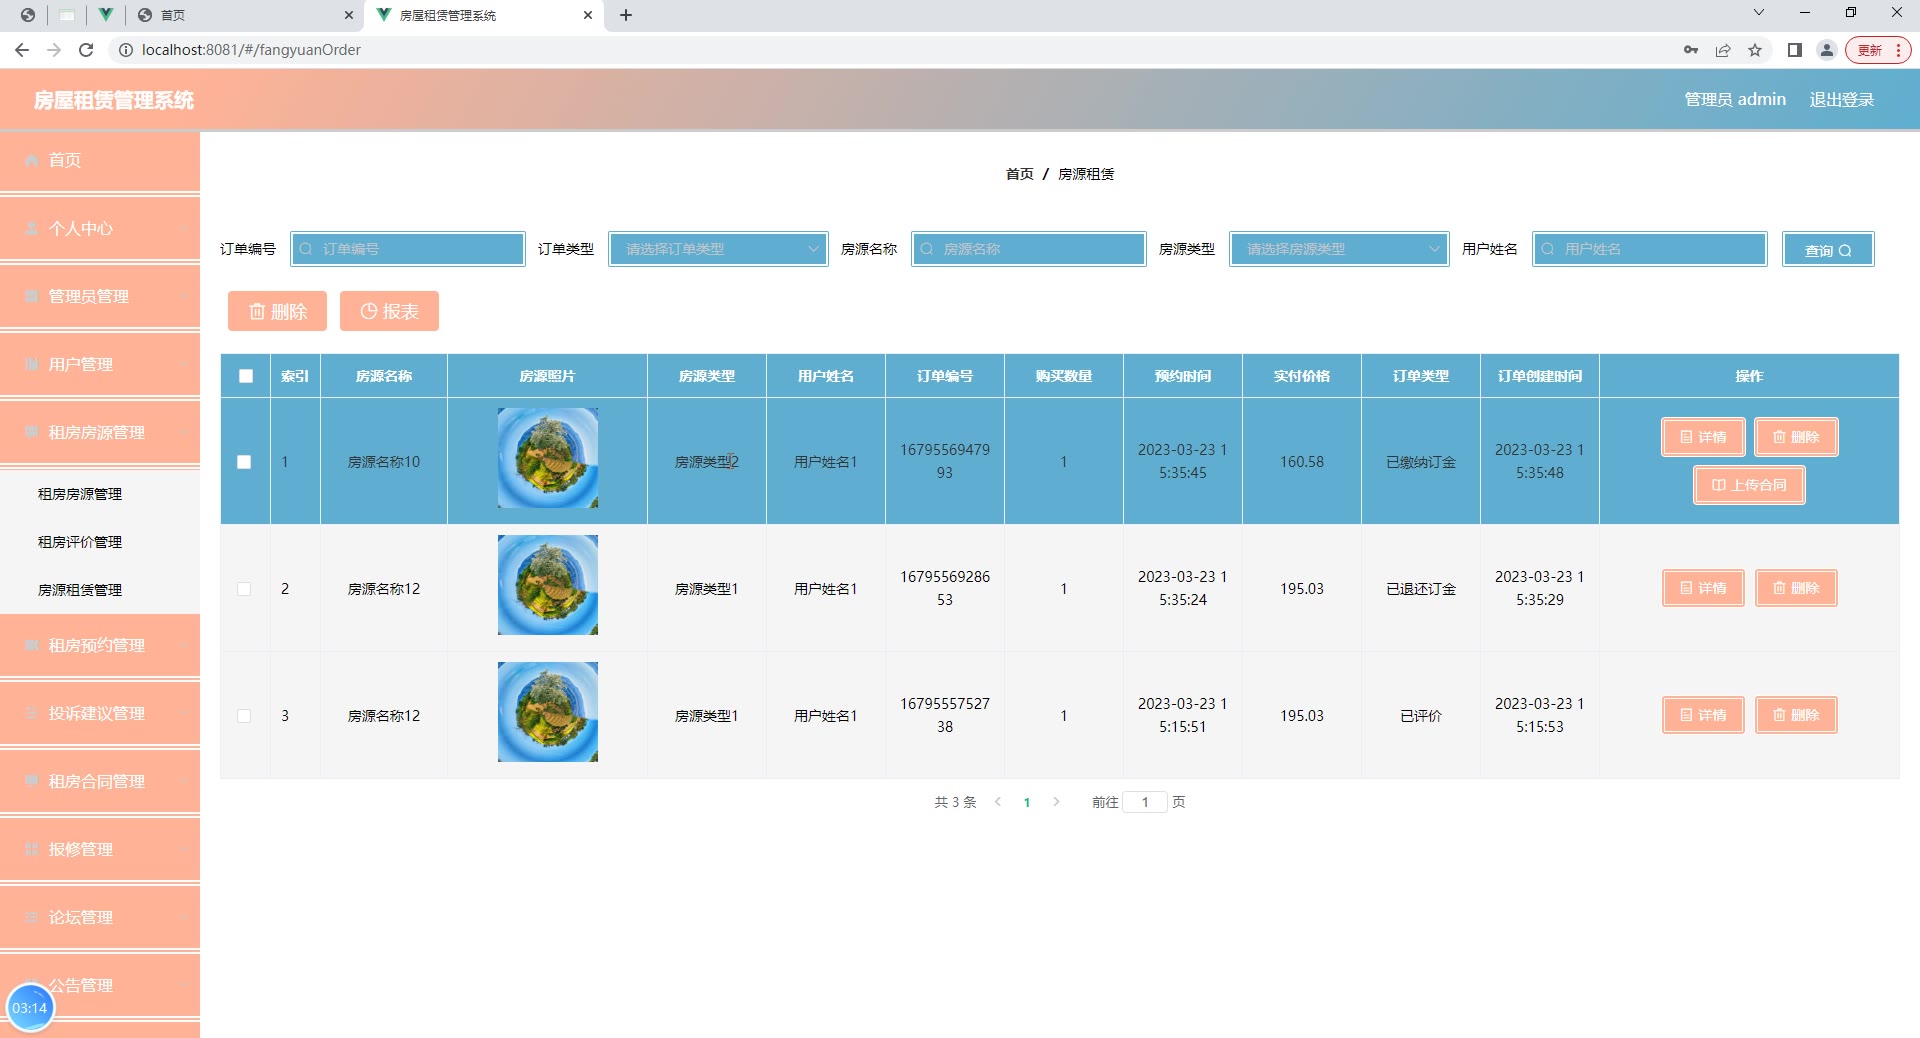Focus the 用户姓名 search field
Image resolution: width=1920 pixels, height=1038 pixels.
point(1650,249)
